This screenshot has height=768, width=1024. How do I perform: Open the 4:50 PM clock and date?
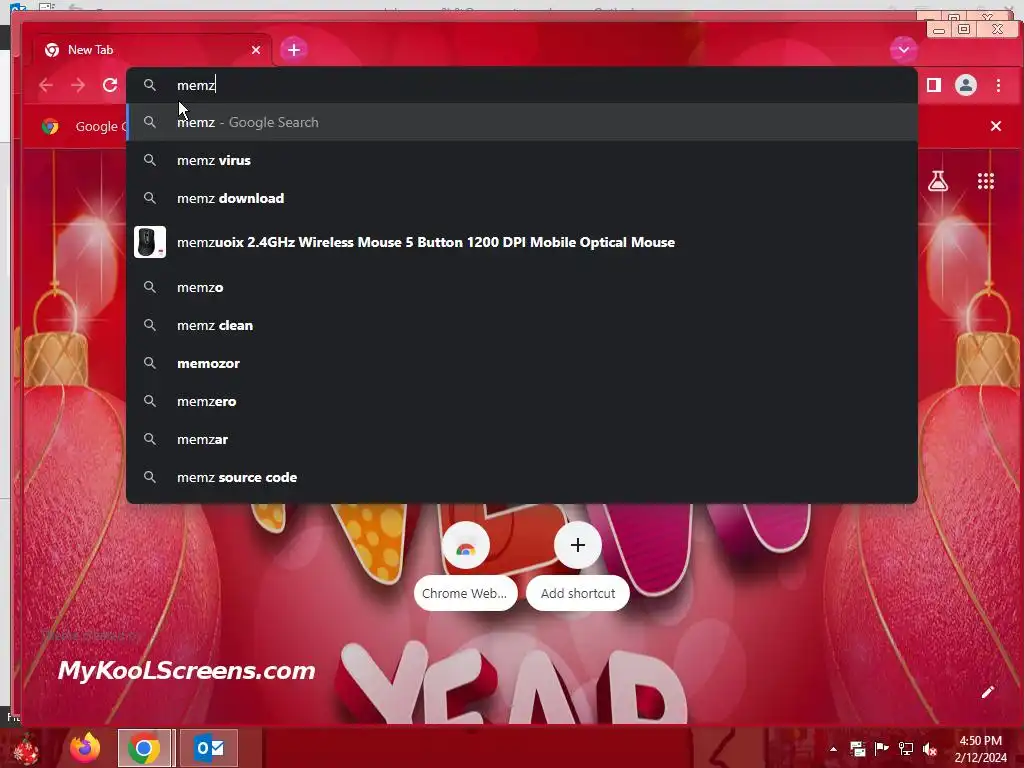(x=980, y=749)
